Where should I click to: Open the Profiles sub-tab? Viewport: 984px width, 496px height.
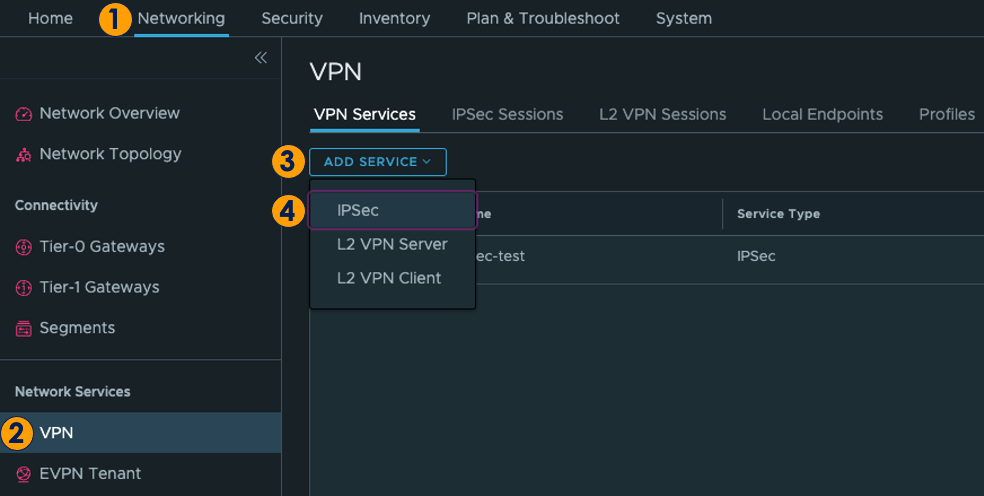coord(947,114)
